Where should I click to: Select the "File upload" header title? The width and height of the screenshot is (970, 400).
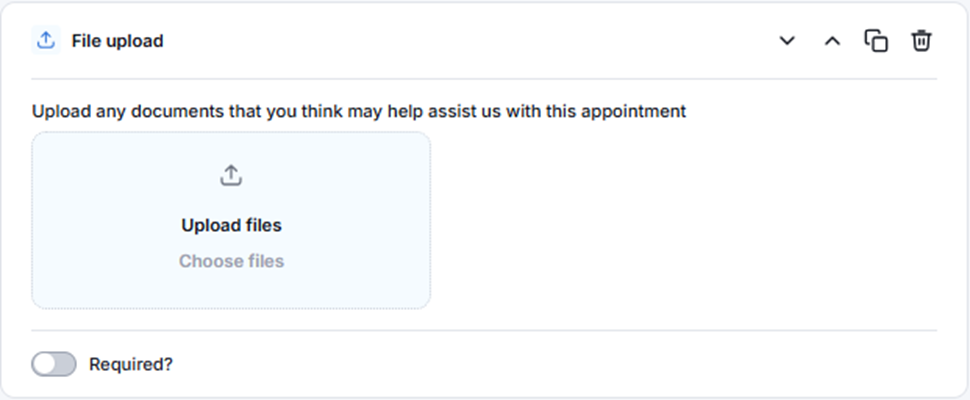(117, 41)
